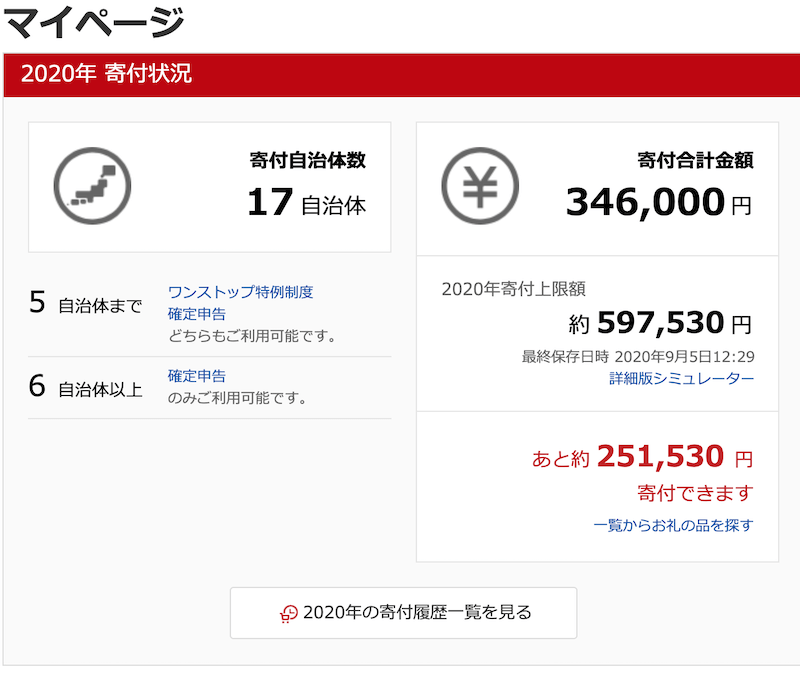This screenshot has height=678, width=800.
Task: Open 確定申告 link under 5 自治体まで
Action: pyautogui.click(x=197, y=314)
